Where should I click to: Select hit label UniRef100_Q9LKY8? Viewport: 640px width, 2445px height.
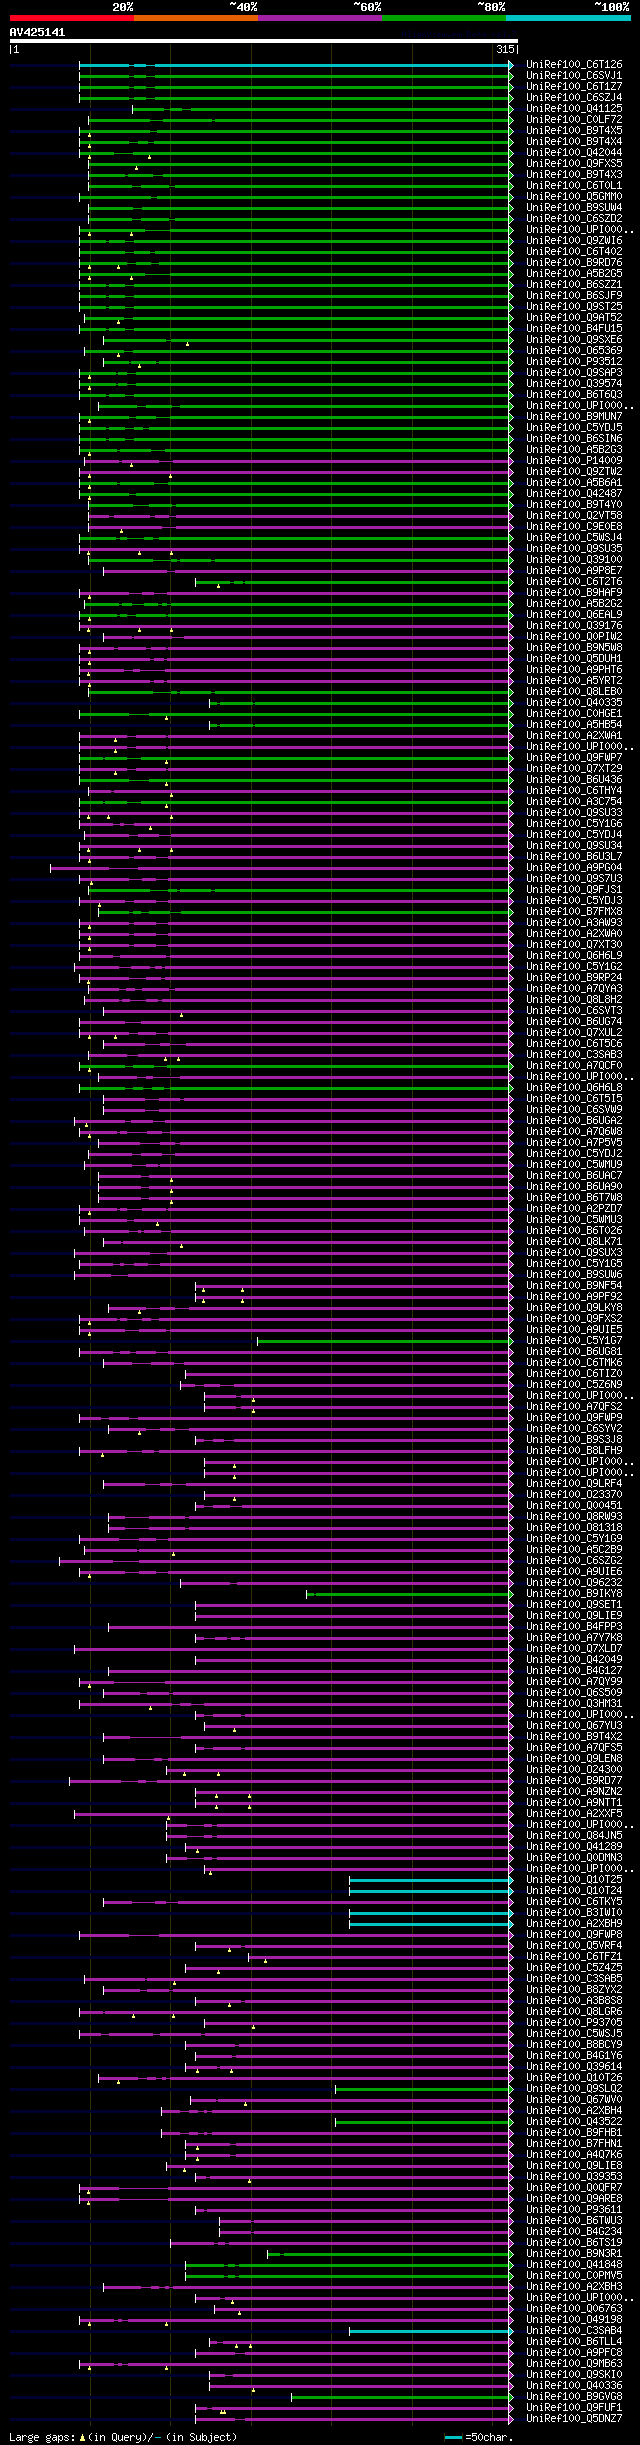point(574,1308)
